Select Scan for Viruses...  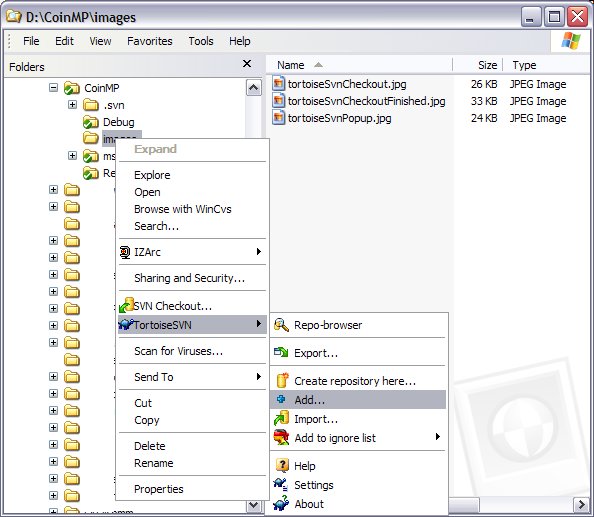(x=192, y=351)
